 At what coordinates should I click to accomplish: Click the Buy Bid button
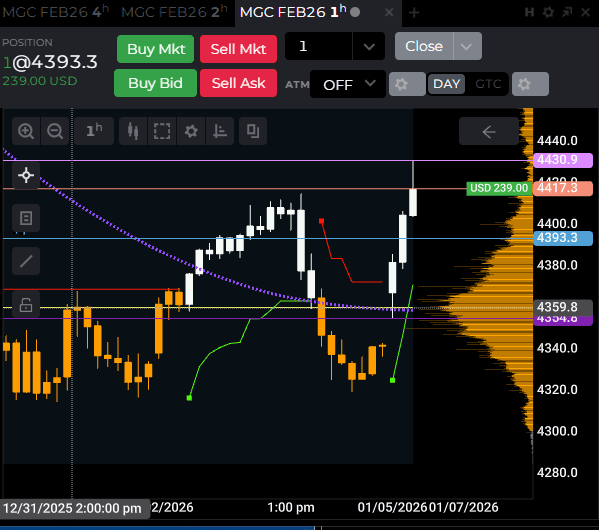pyautogui.click(x=155, y=83)
